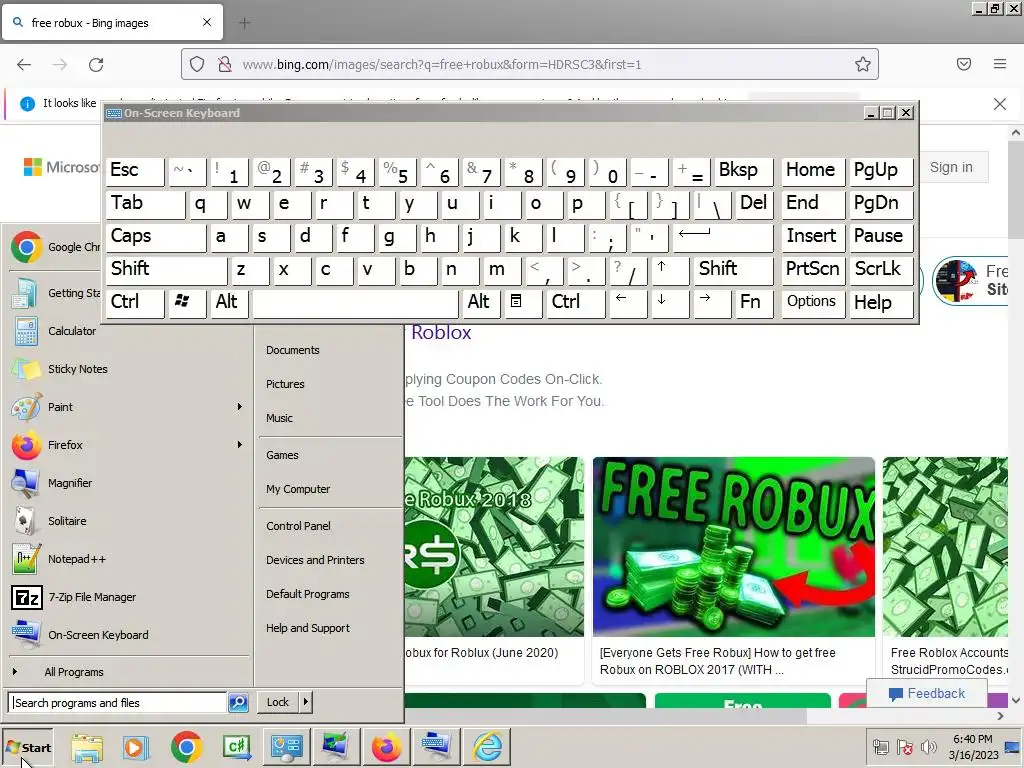Open Documents from Start menu
Image resolution: width=1024 pixels, height=768 pixels.
coord(293,350)
